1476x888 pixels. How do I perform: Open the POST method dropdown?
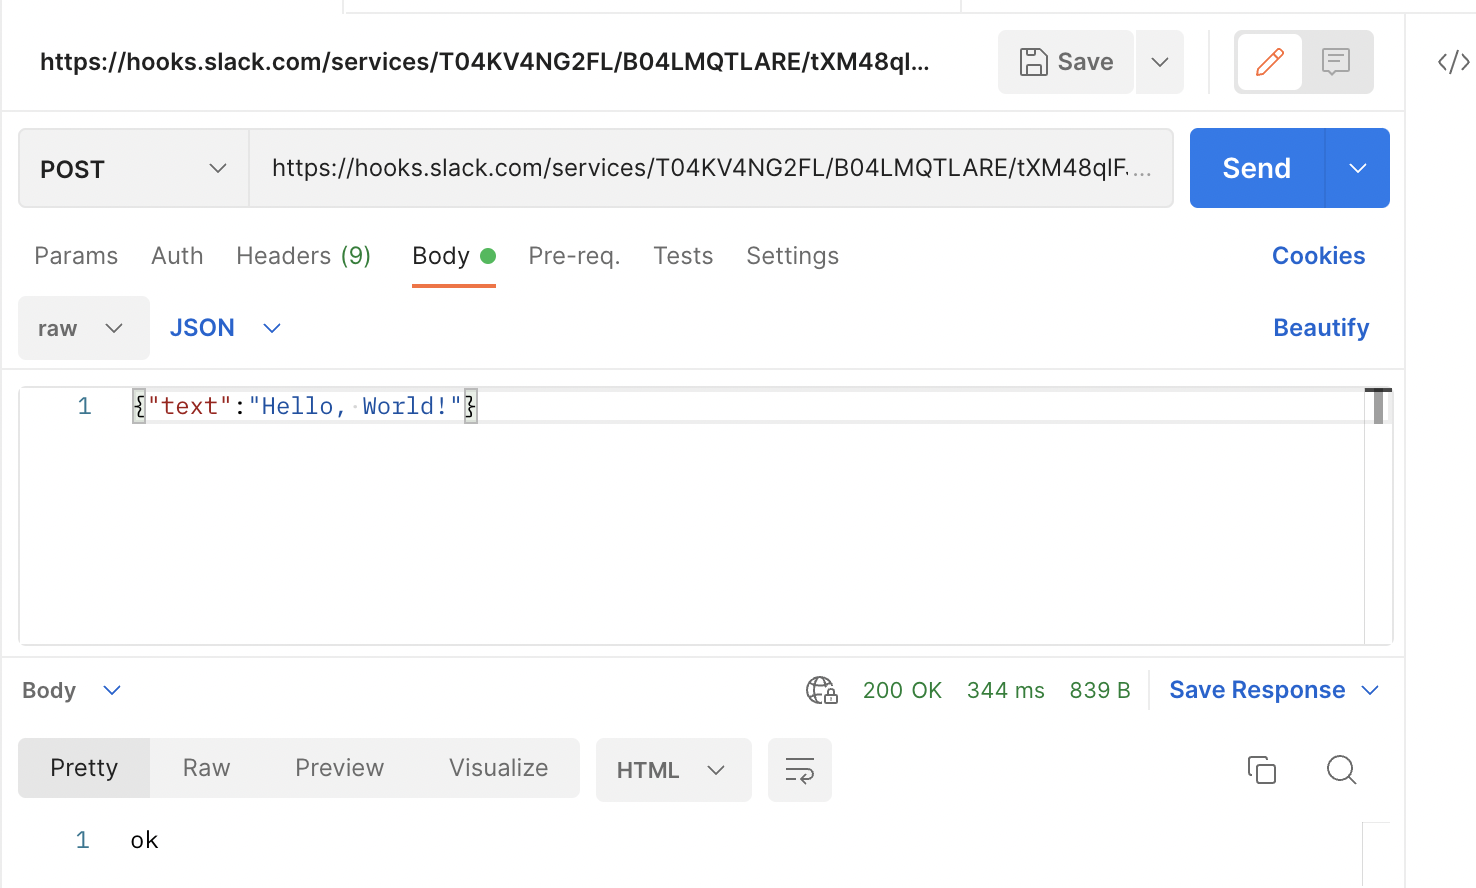(x=134, y=168)
